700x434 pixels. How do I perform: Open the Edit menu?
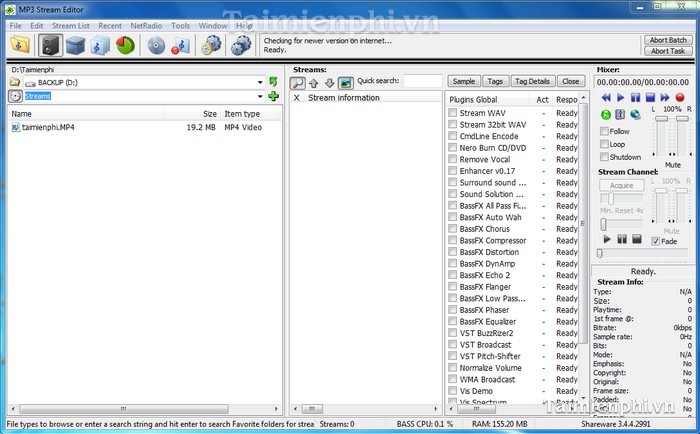pos(37,26)
